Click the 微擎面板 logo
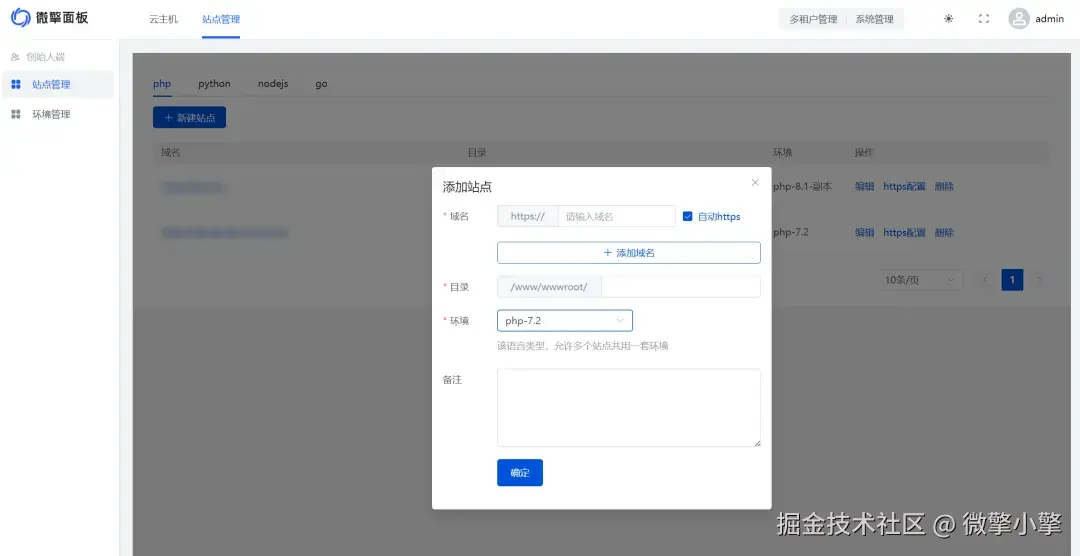This screenshot has height=556, width=1080. (x=50, y=19)
